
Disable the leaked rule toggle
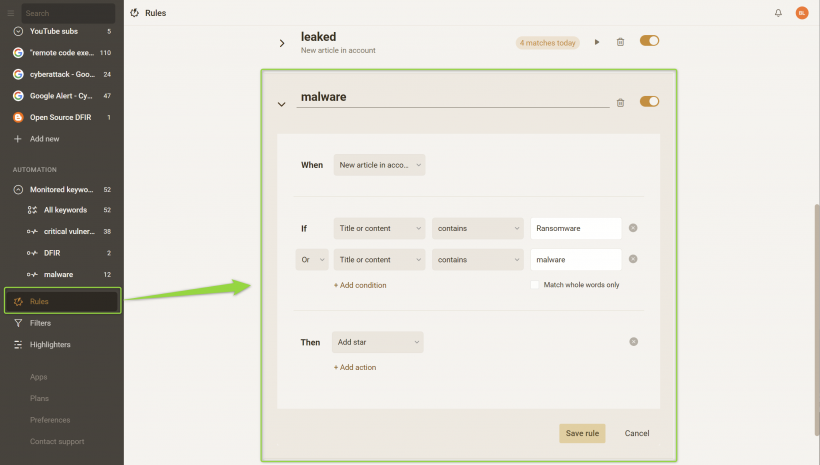pyautogui.click(x=650, y=41)
